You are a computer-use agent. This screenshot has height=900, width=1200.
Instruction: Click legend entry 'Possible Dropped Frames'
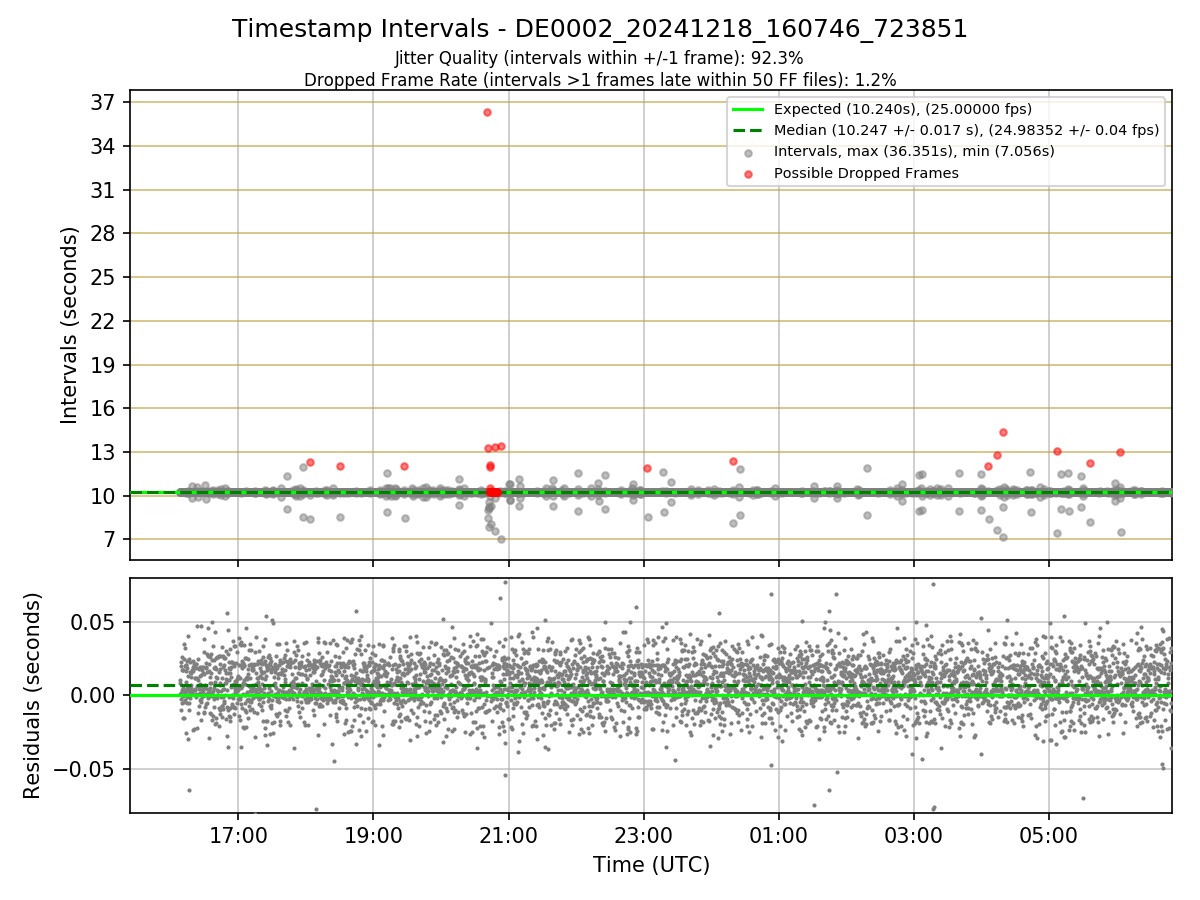(x=866, y=173)
